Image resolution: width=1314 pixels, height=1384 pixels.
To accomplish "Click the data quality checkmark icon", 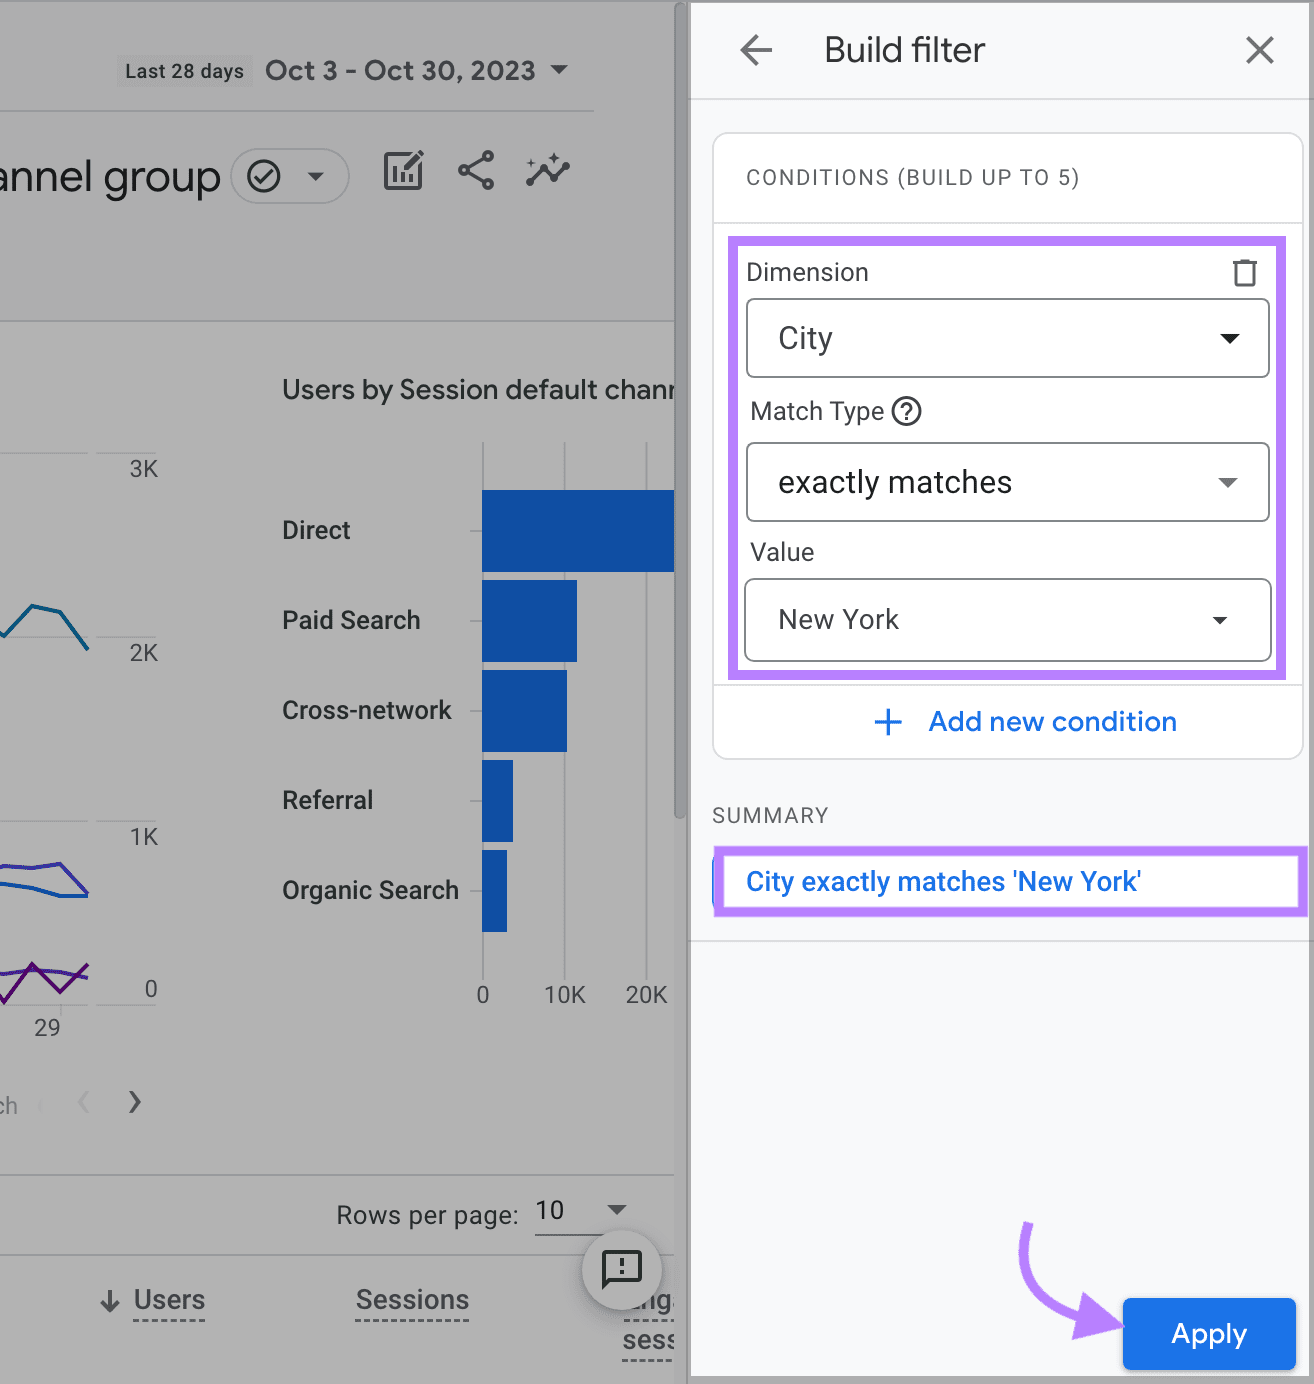I will pyautogui.click(x=262, y=175).
